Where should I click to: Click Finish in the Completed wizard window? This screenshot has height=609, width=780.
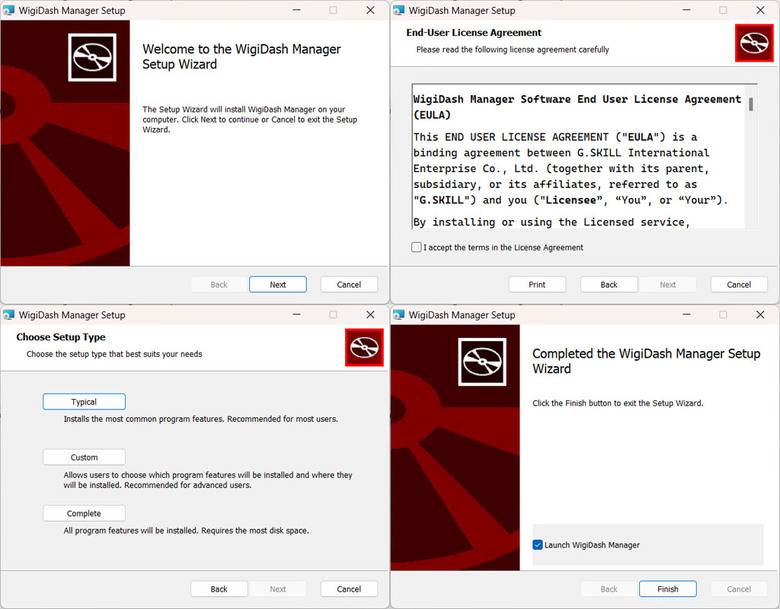(x=668, y=589)
